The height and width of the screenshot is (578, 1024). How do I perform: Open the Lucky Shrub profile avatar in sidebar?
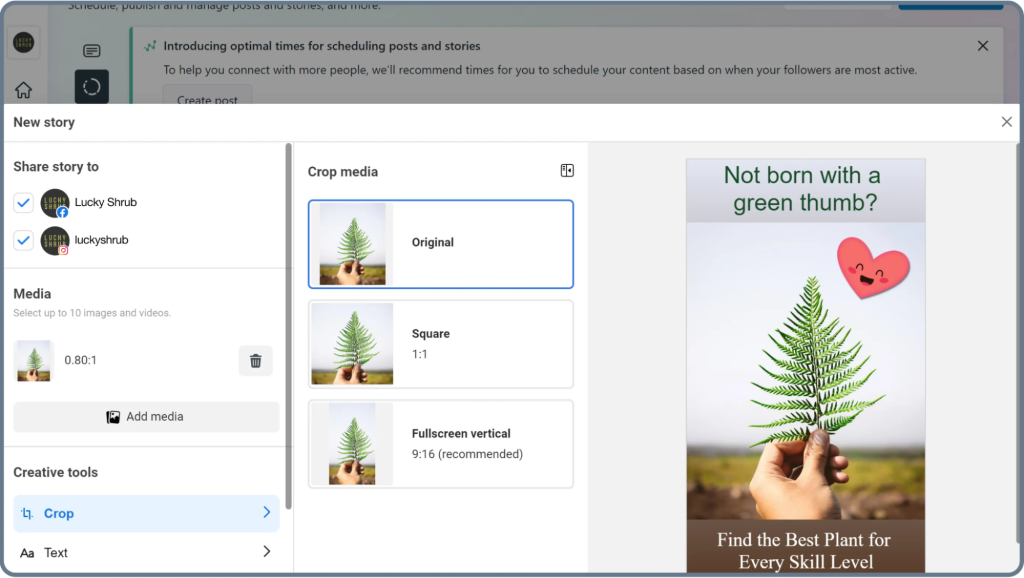[x=24, y=43]
